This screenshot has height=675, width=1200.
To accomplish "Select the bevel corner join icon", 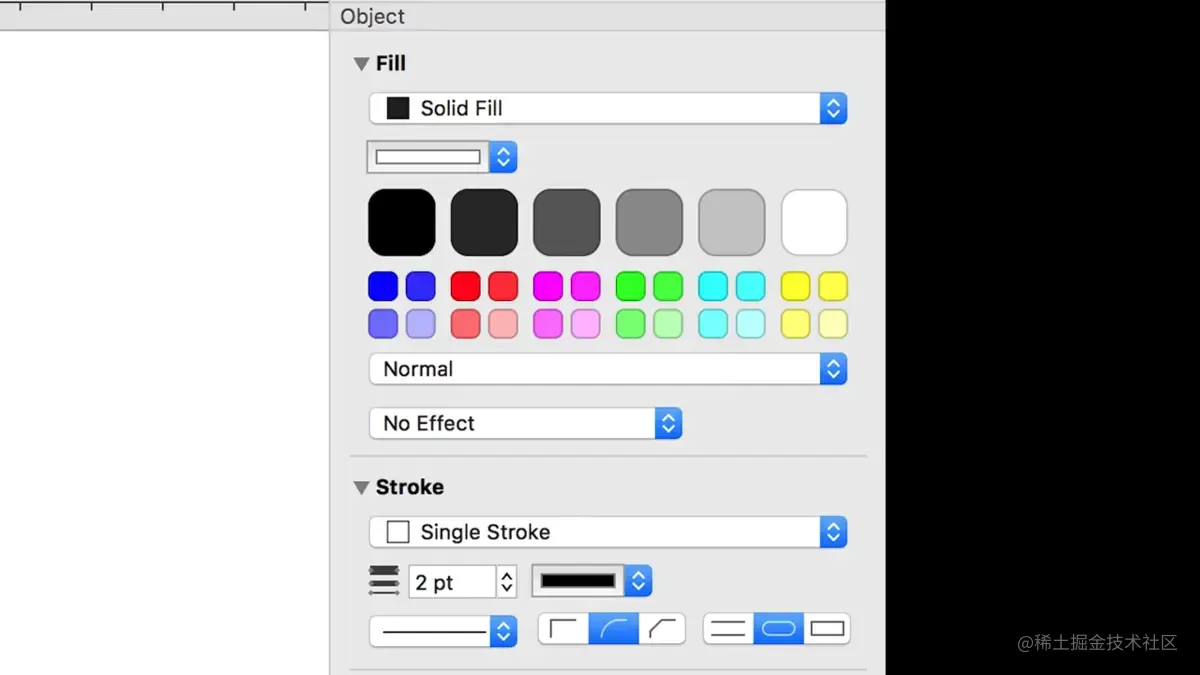I will 662,629.
